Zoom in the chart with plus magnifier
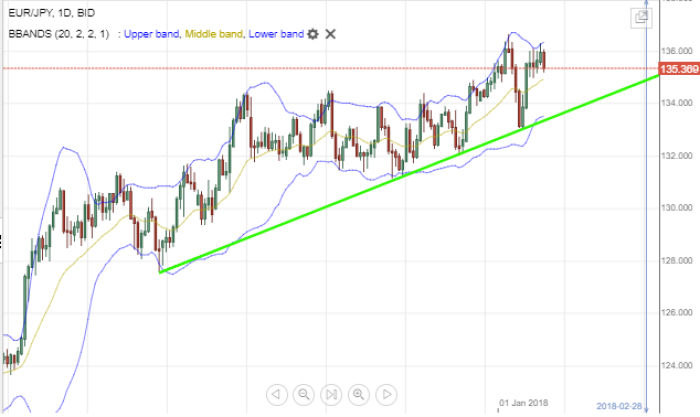The width and height of the screenshot is (700, 417). (359, 393)
